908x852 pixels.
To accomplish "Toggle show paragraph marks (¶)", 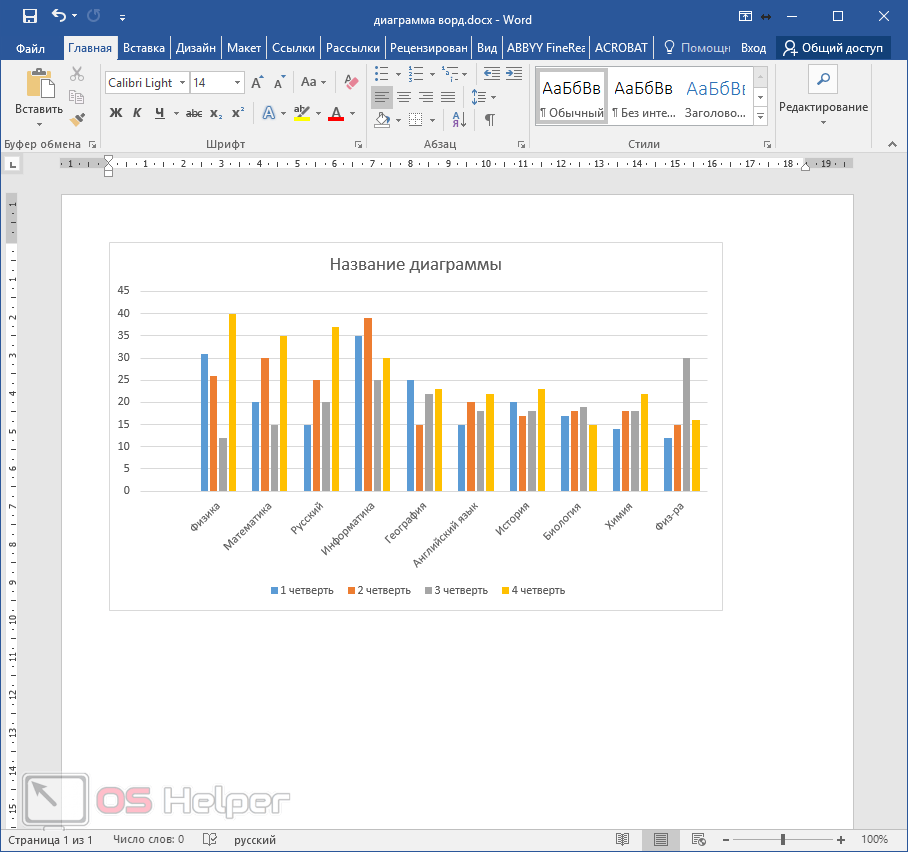I will [x=489, y=120].
